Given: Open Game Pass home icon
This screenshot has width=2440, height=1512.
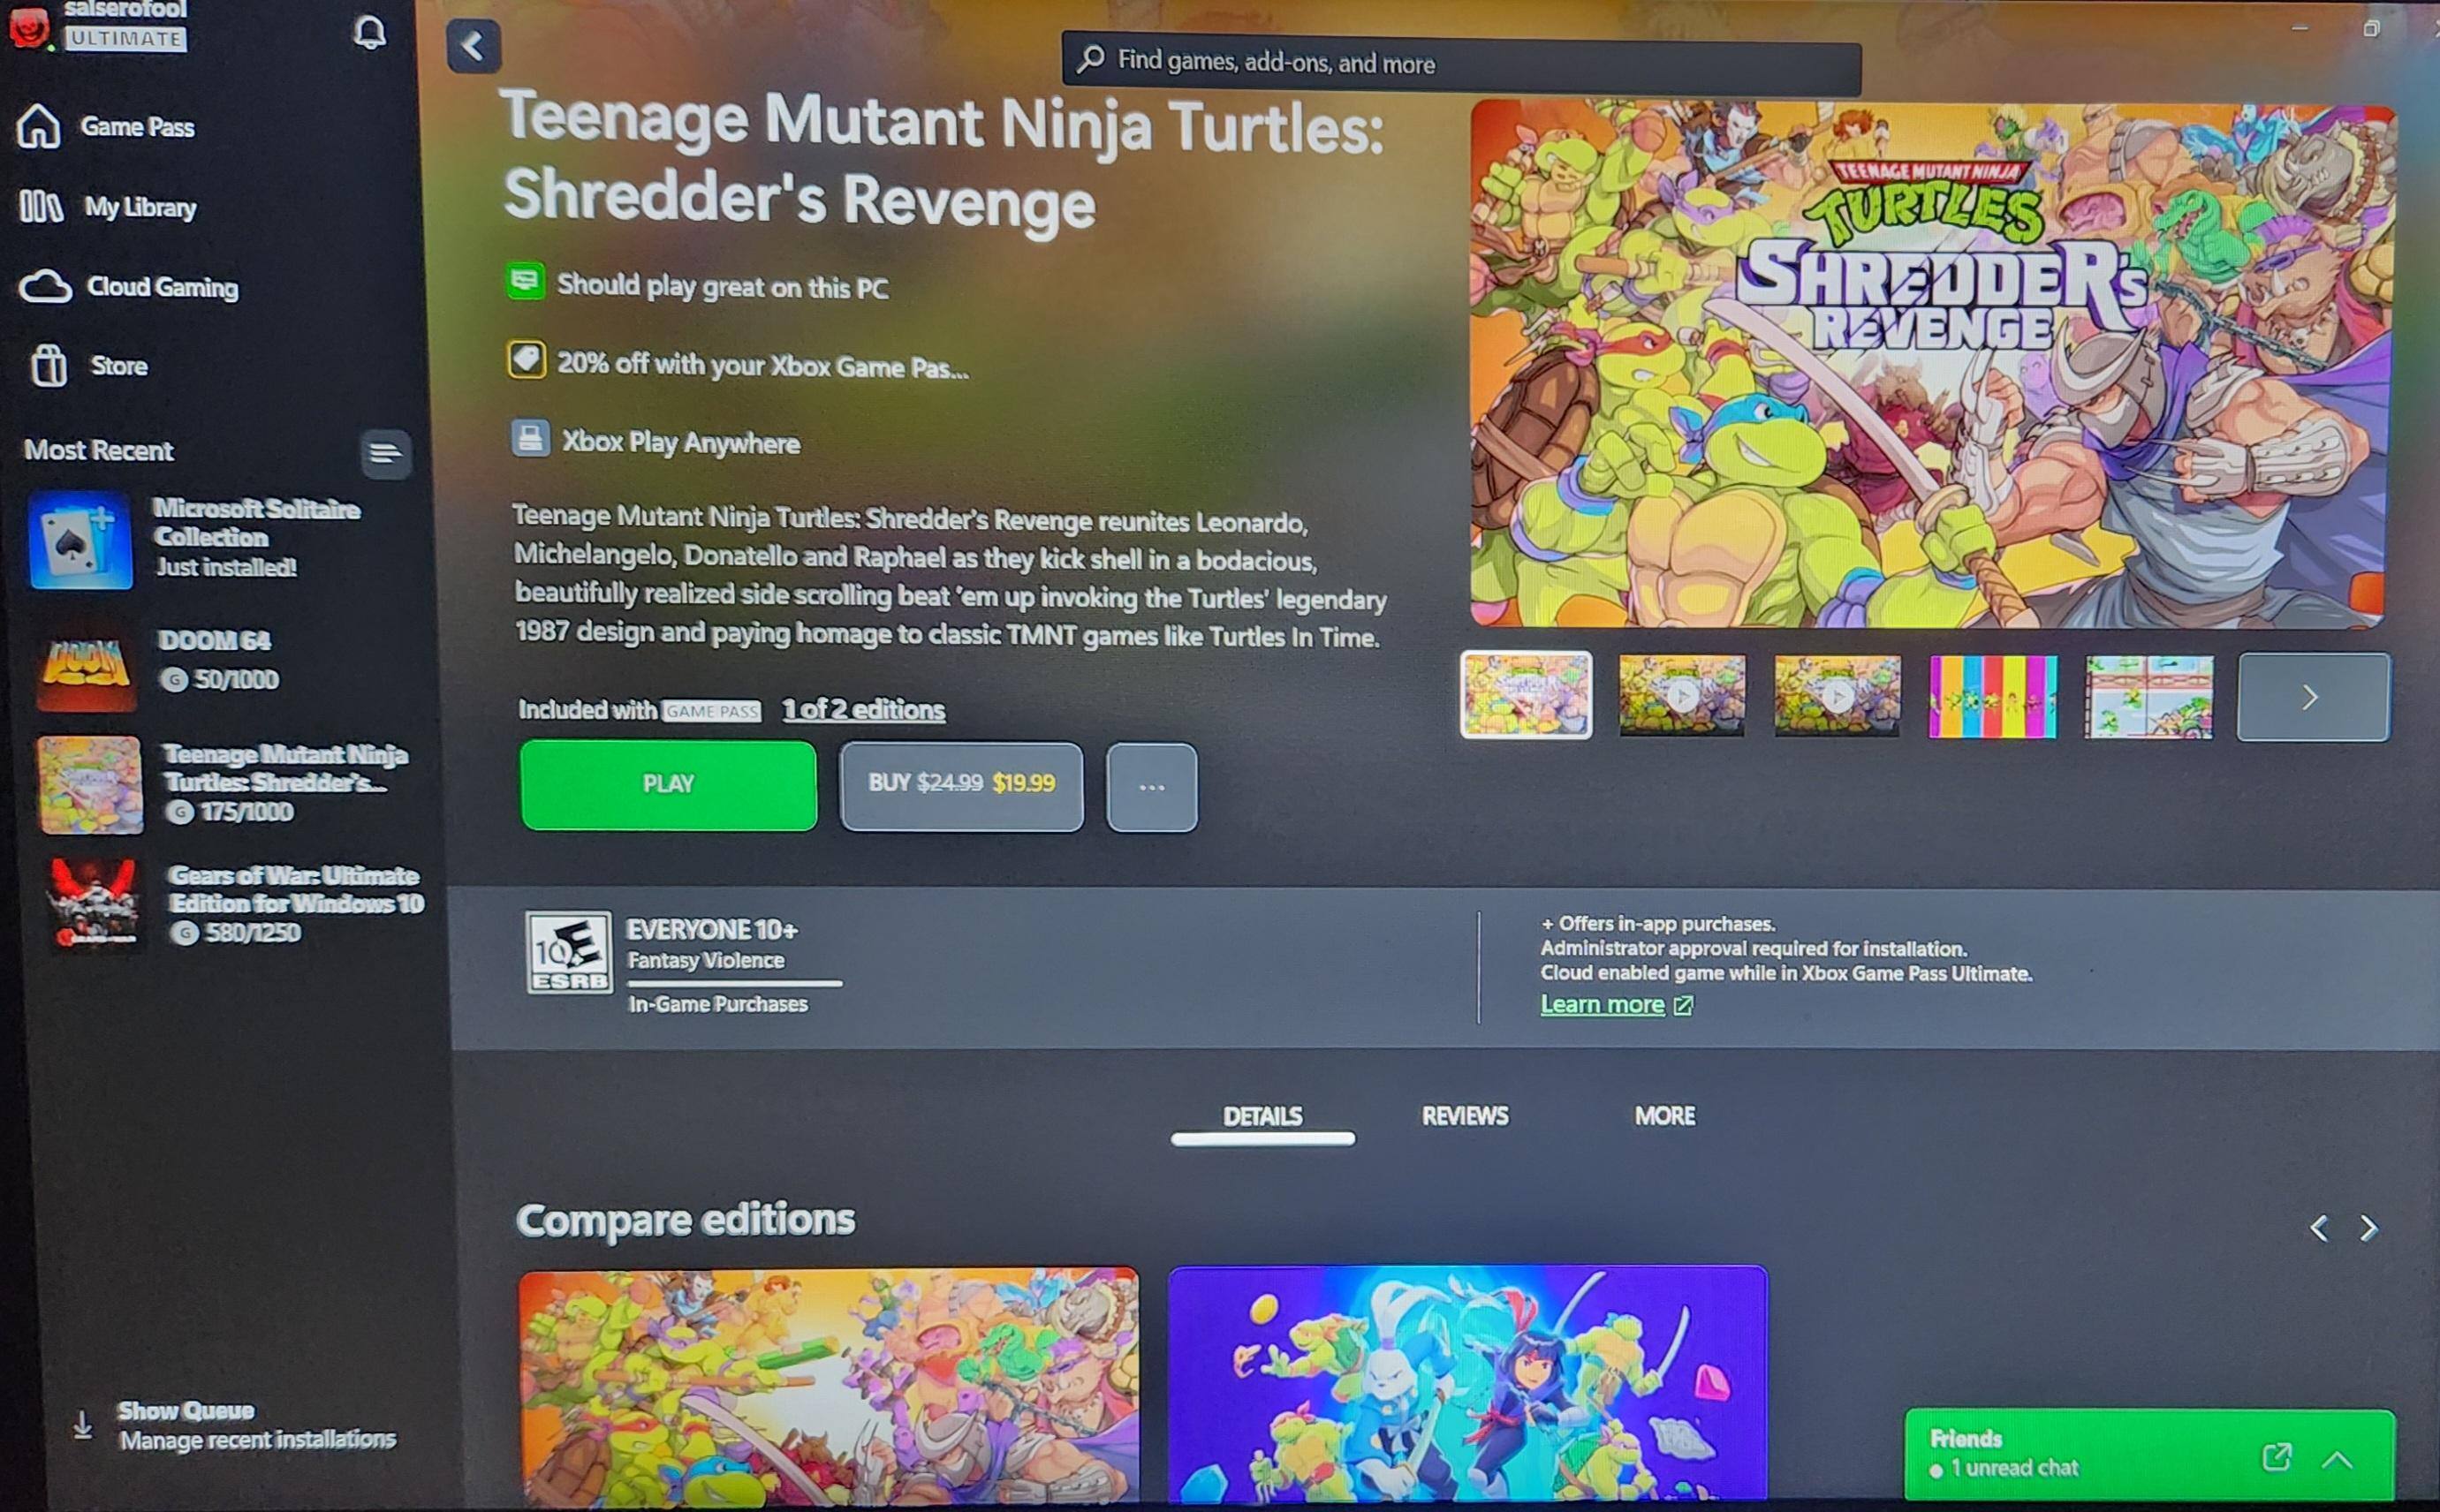Looking at the screenshot, I should [x=39, y=126].
